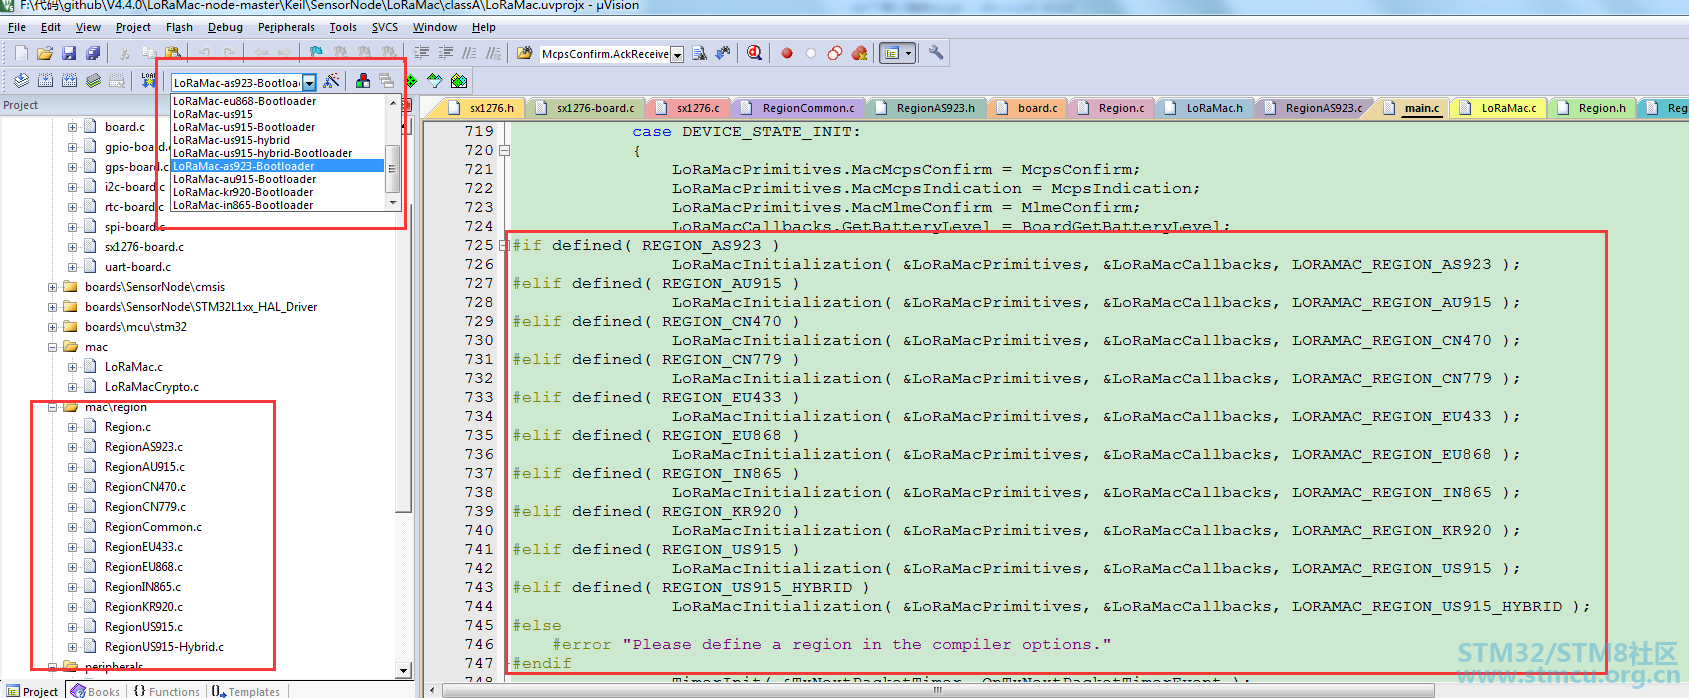This screenshot has height=698, width=1689.
Task: Select RegionEU868.c in the project tree
Action: pos(144,567)
